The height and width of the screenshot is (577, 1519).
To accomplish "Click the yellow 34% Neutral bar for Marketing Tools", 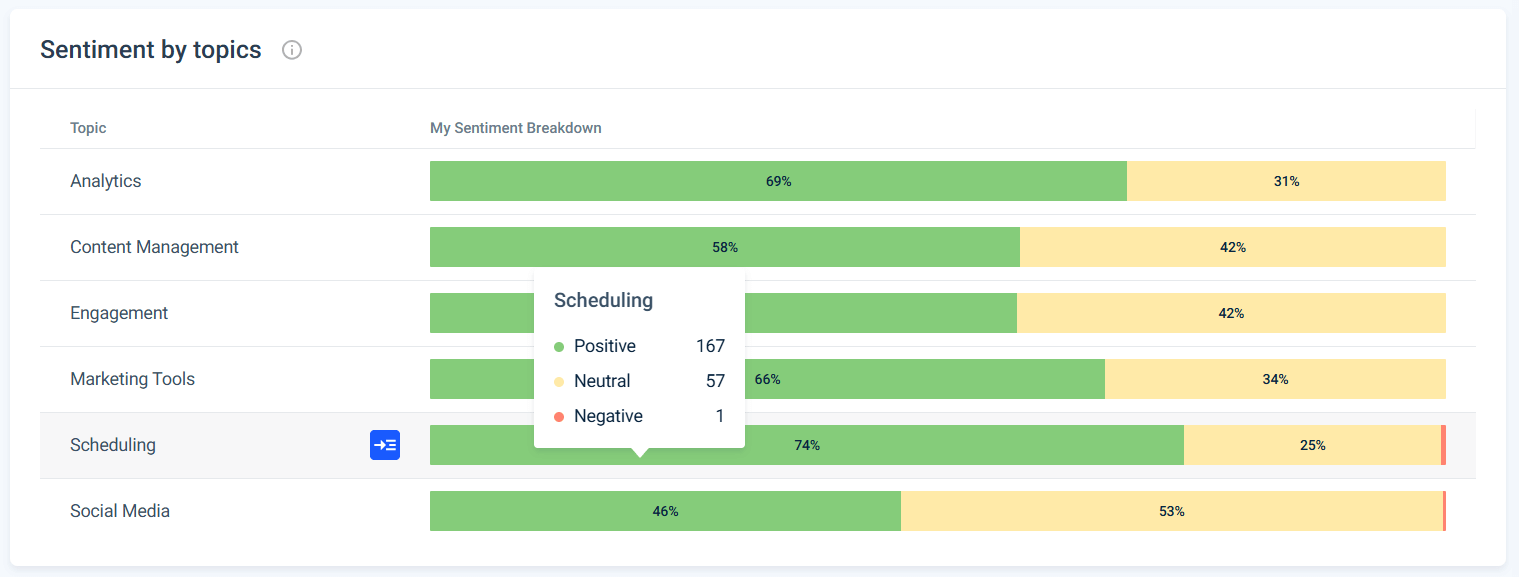I will coord(1275,379).
